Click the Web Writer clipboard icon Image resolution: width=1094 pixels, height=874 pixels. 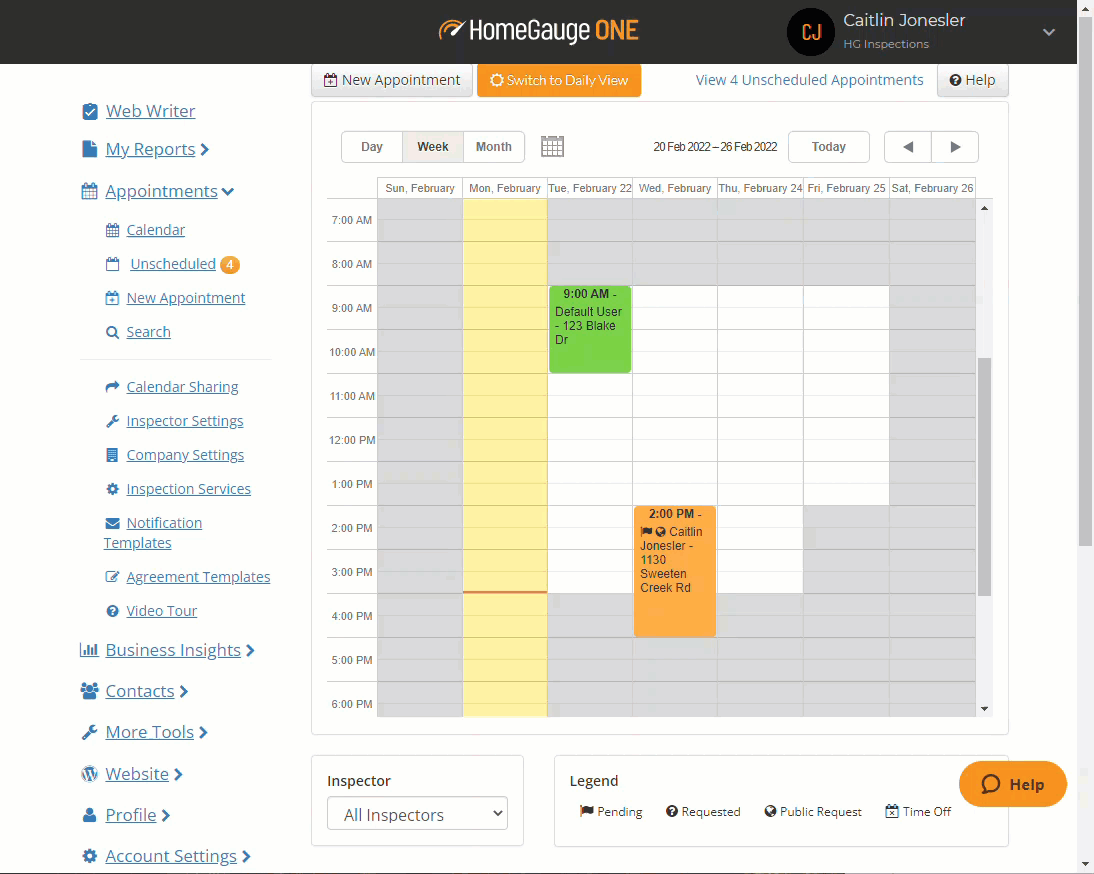[x=90, y=111]
